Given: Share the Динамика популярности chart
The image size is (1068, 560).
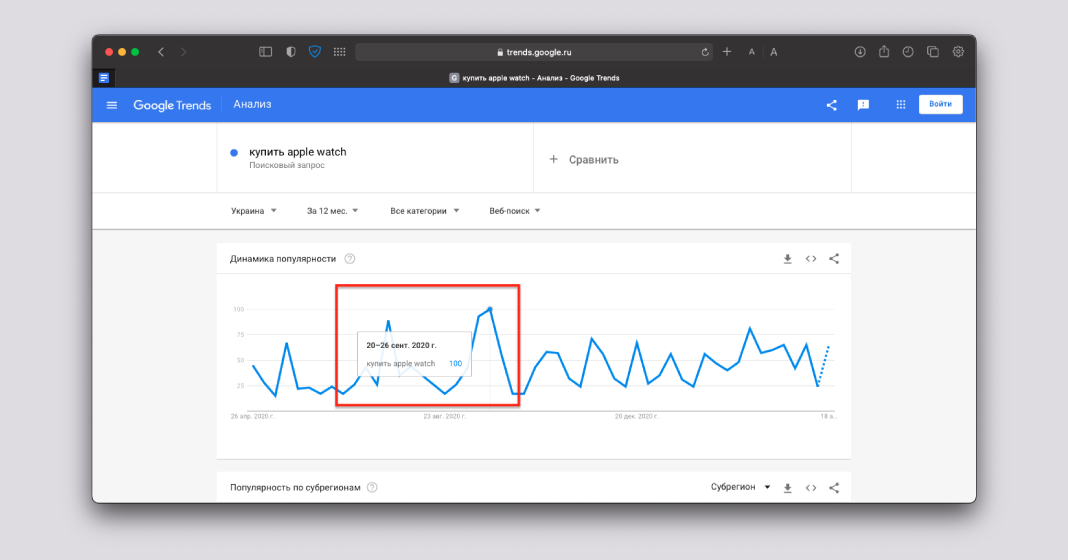Looking at the screenshot, I should point(834,259).
